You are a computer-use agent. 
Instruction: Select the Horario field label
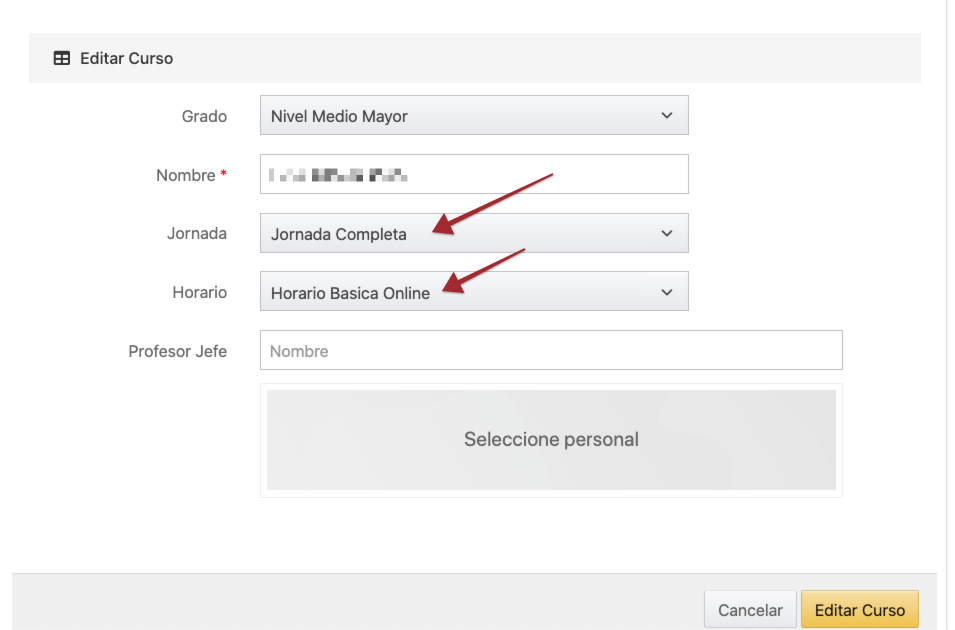click(199, 291)
